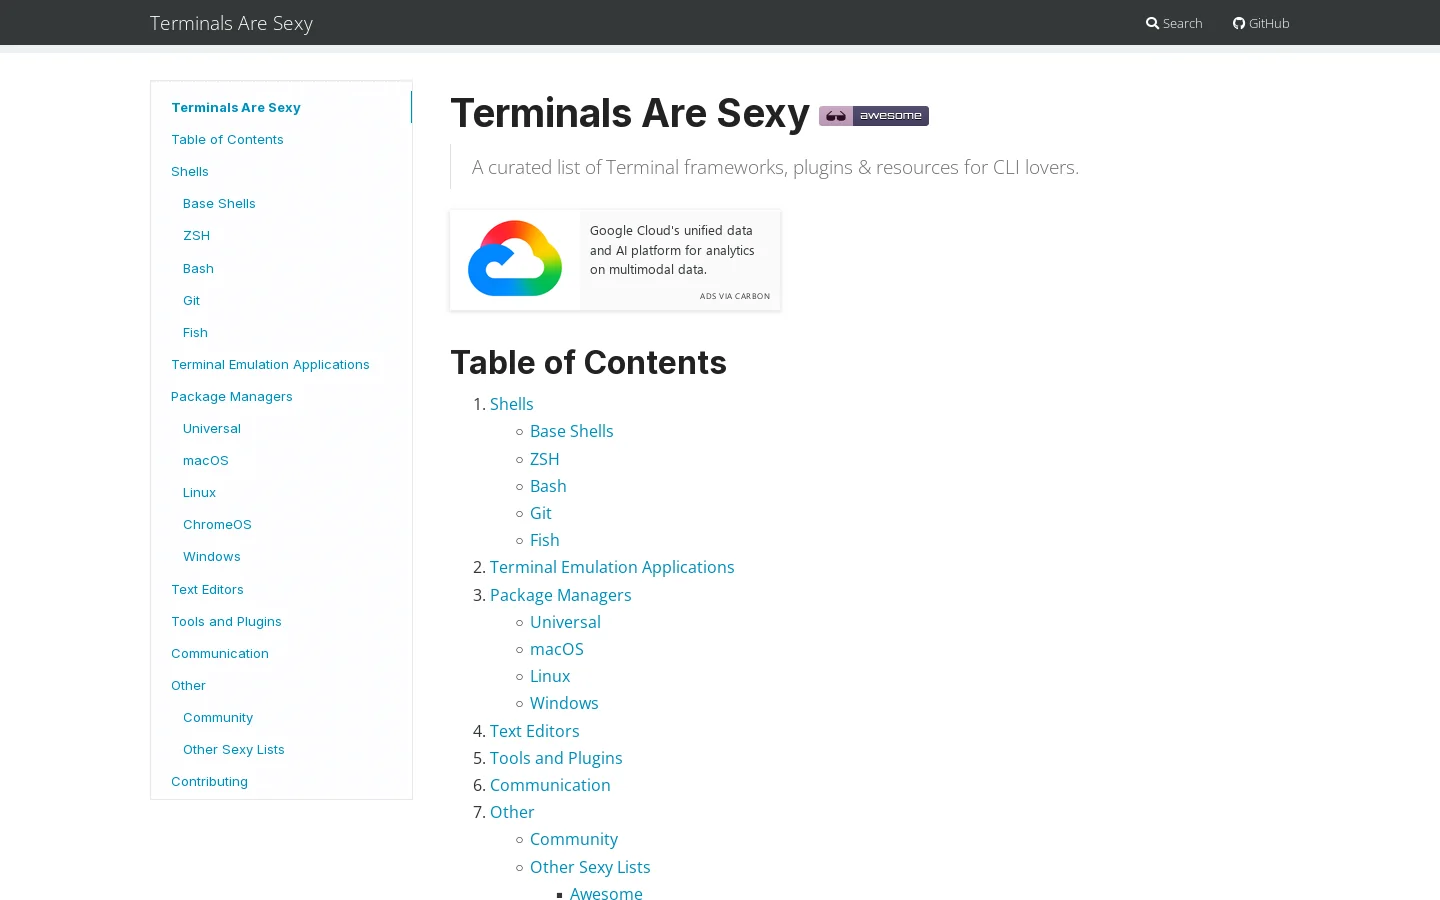Viewport: 1440px width, 900px height.
Task: Select Bash in the sidebar
Action: pos(198,268)
